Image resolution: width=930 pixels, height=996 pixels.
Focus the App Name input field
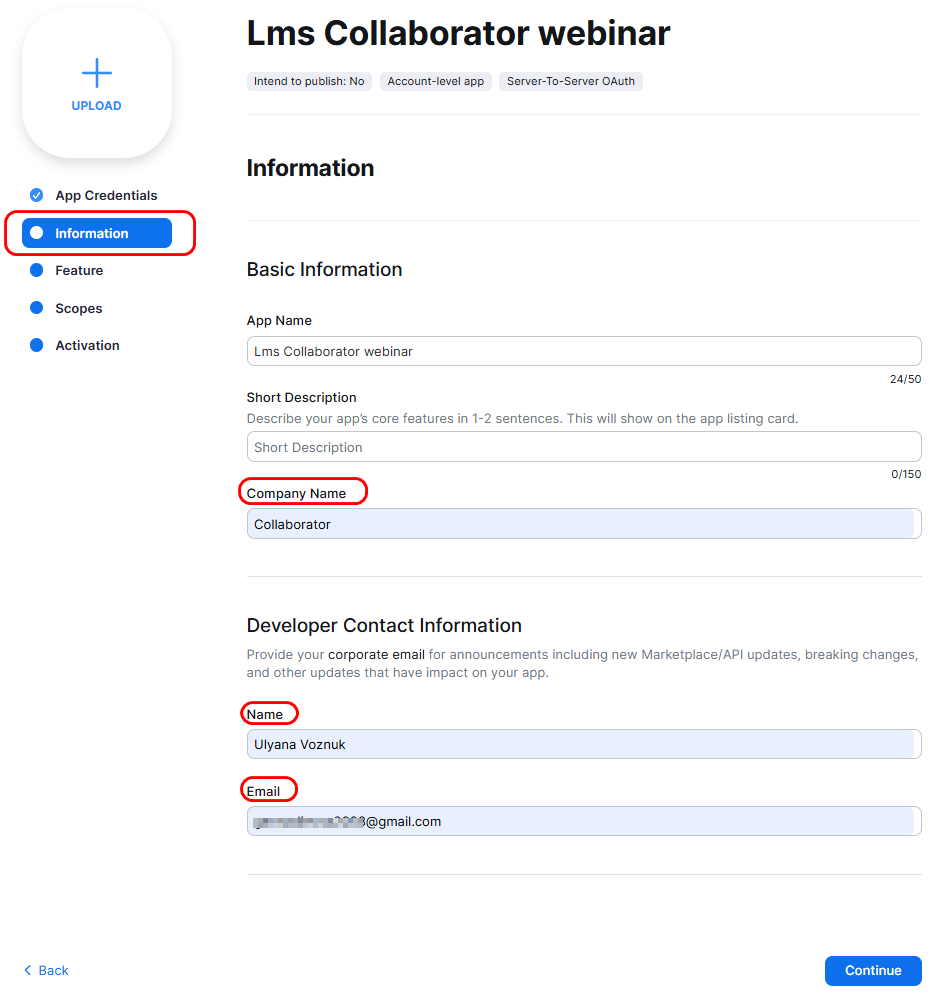583,351
